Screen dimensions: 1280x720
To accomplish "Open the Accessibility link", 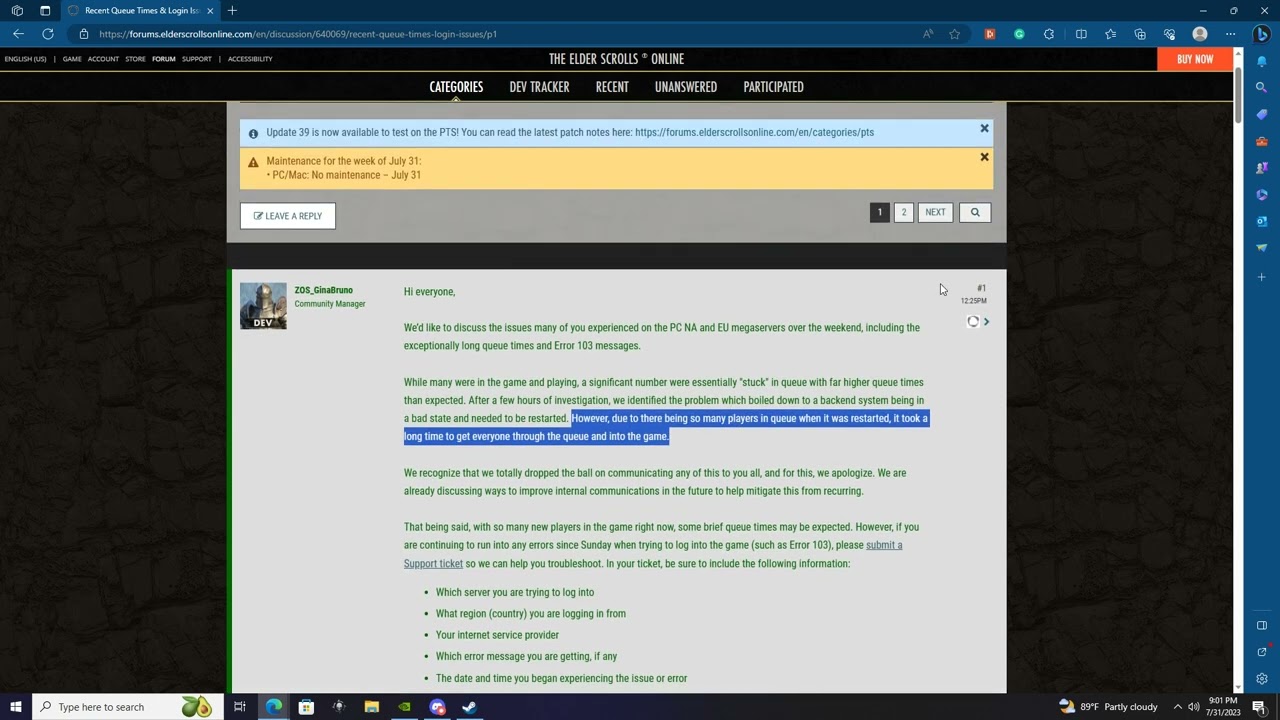I will click(x=250, y=59).
